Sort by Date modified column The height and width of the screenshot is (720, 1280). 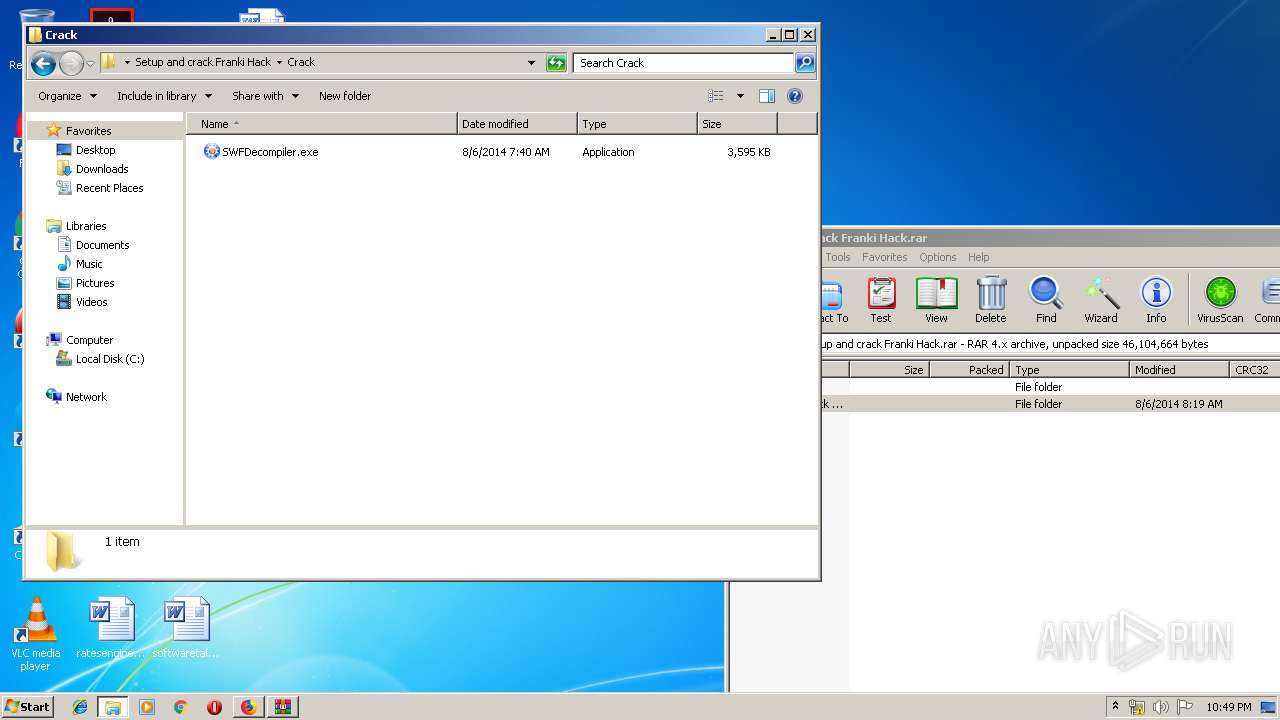point(517,124)
